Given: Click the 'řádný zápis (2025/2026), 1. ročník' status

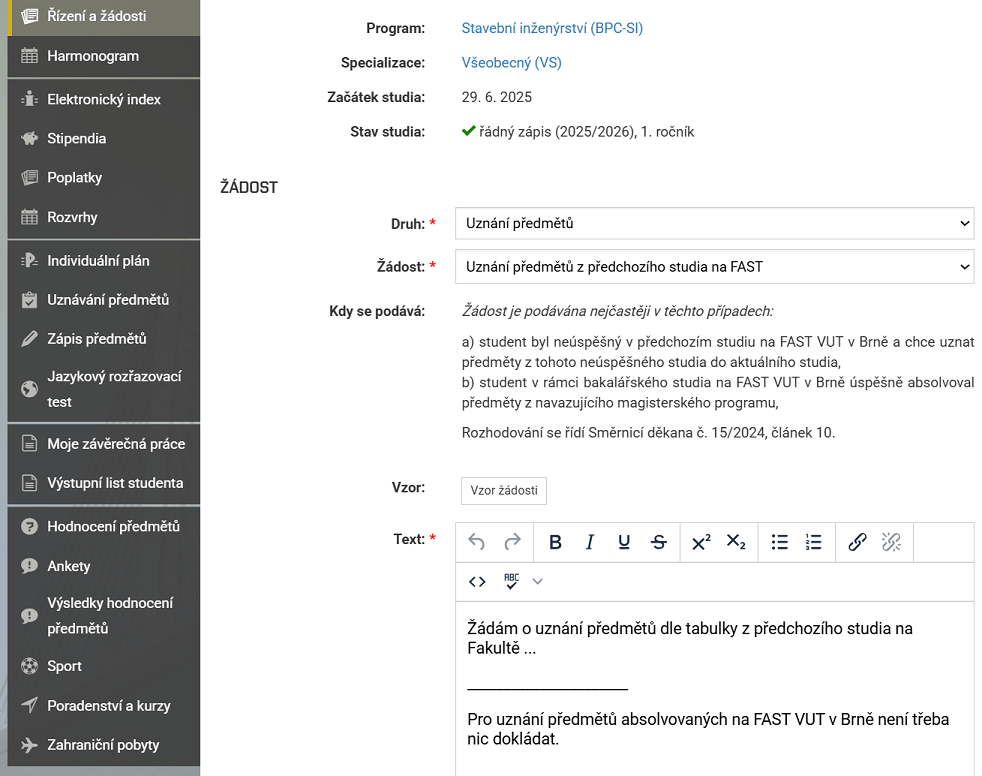Looking at the screenshot, I should click(x=587, y=132).
